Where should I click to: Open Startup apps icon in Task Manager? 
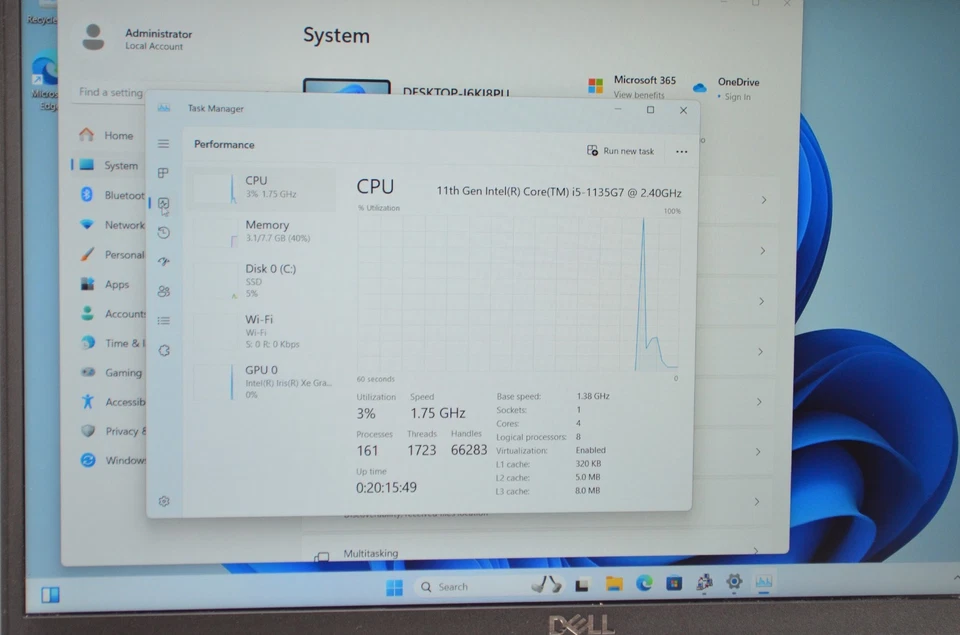[x=163, y=261]
